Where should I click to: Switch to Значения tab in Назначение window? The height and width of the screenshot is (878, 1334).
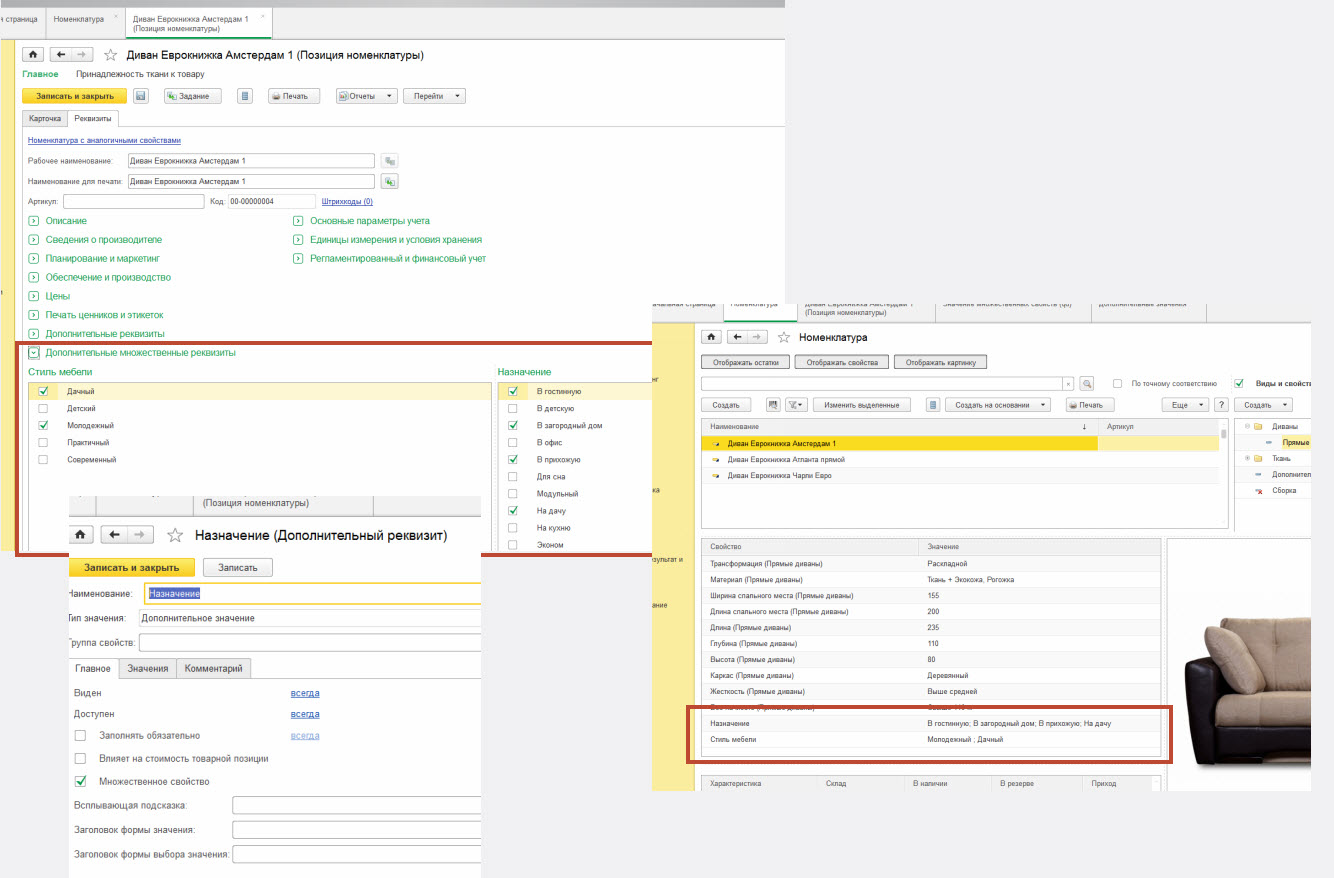point(148,668)
